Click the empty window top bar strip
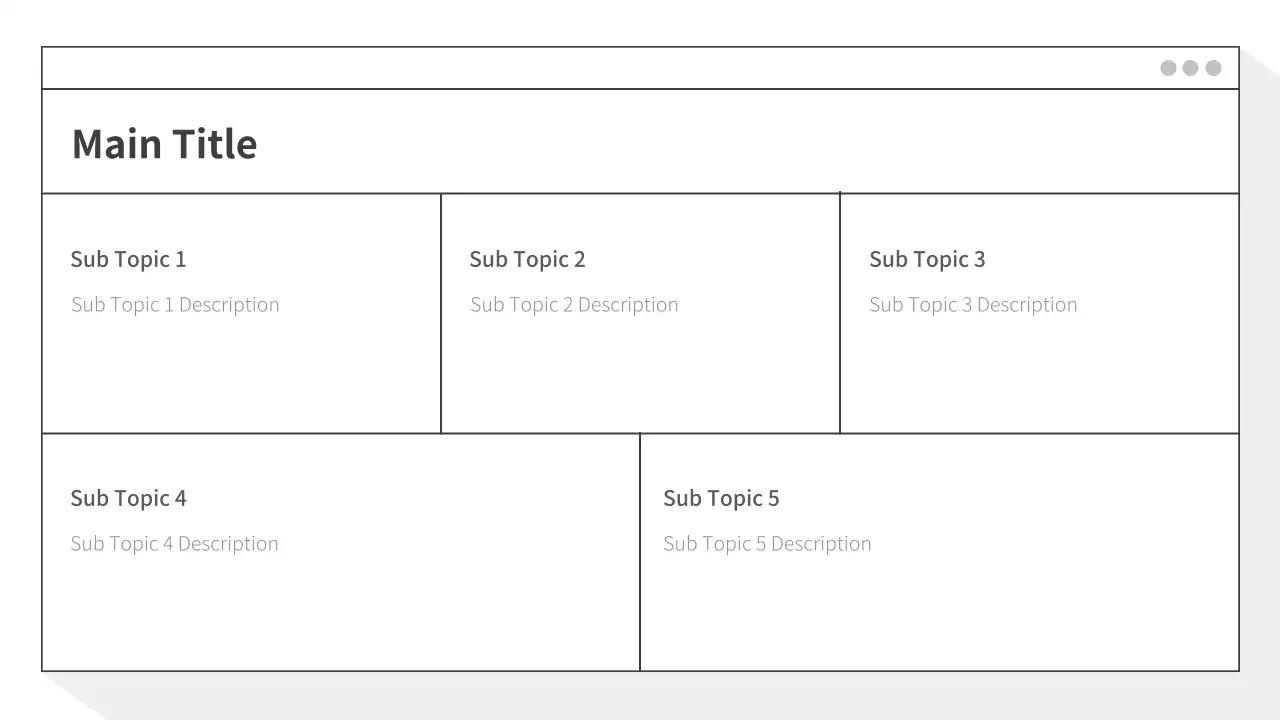1280x720 pixels. coord(600,68)
